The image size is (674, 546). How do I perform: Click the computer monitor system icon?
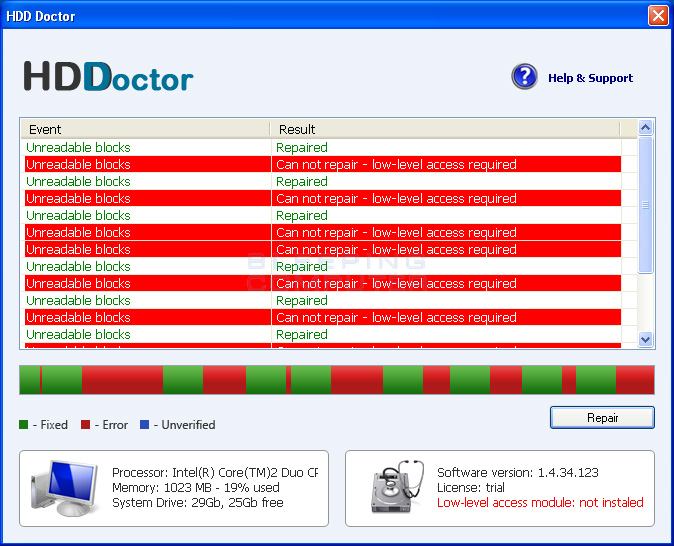pos(64,488)
